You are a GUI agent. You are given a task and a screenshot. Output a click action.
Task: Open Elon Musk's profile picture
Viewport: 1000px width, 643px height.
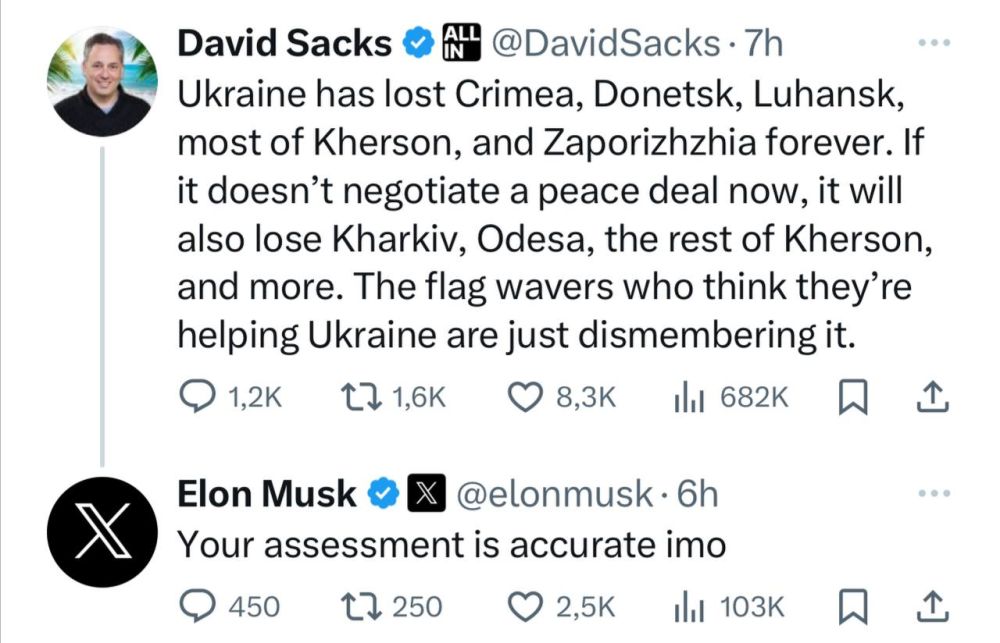coord(100,535)
